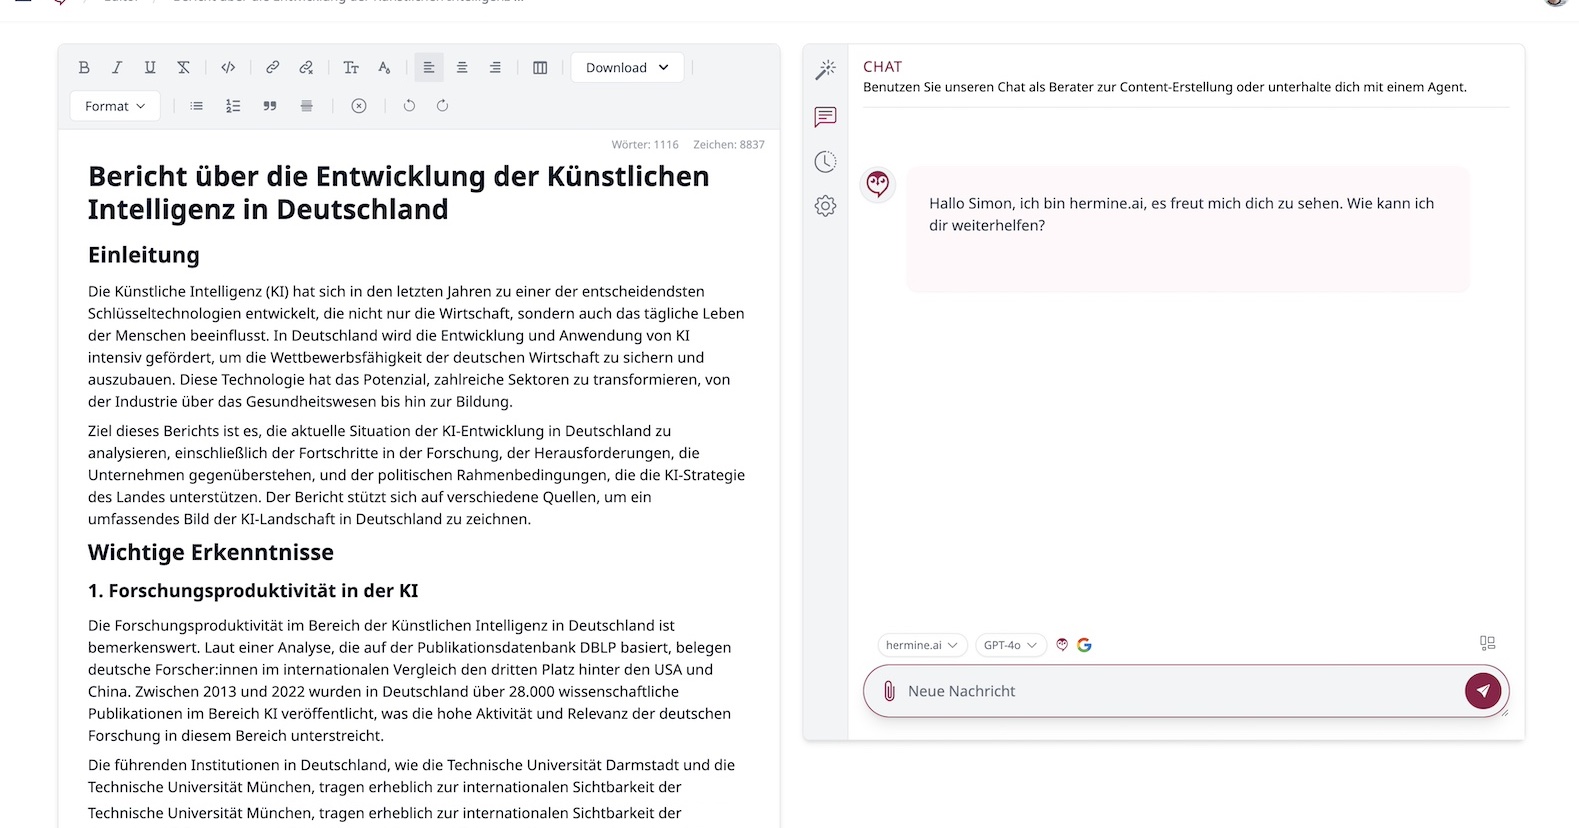Click the Zeichen: 8837 character counter
Viewport: 1579px width, 828px height.
click(729, 145)
